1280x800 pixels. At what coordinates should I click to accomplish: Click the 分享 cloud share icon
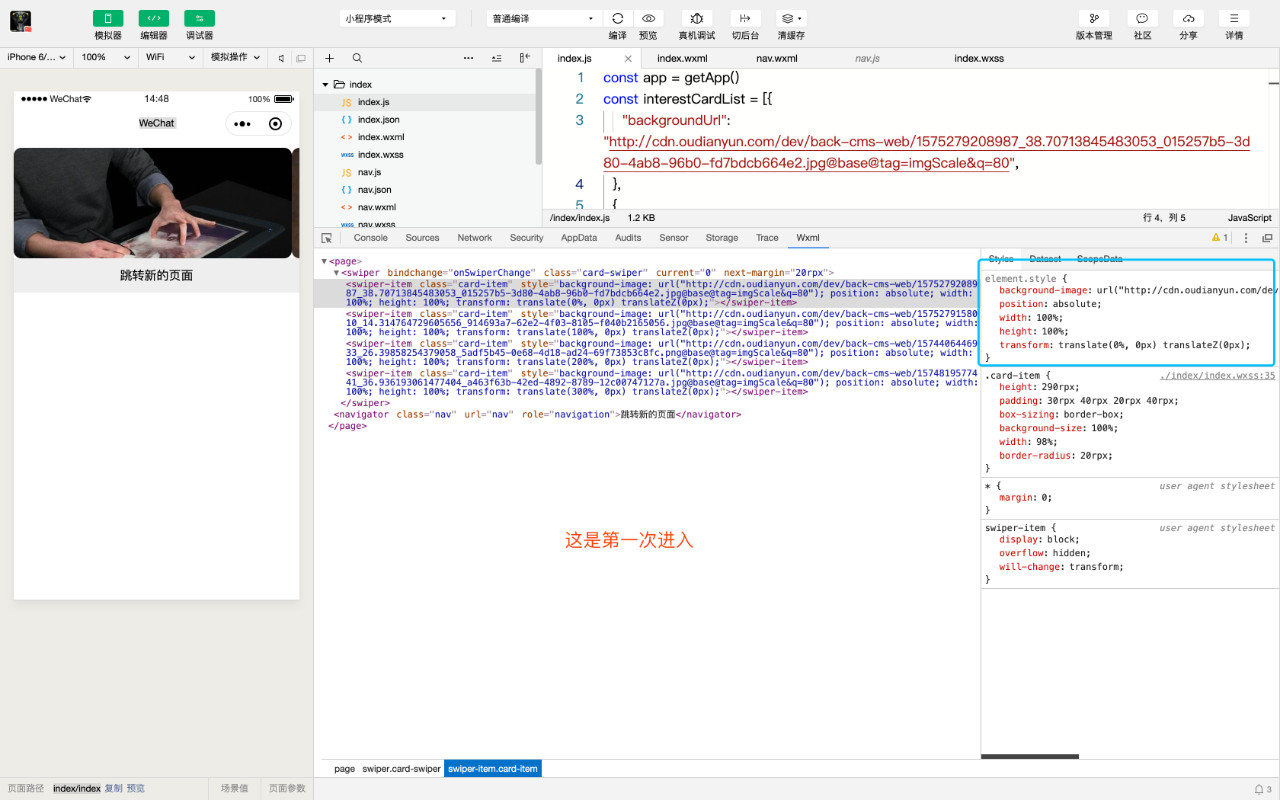pos(1188,18)
